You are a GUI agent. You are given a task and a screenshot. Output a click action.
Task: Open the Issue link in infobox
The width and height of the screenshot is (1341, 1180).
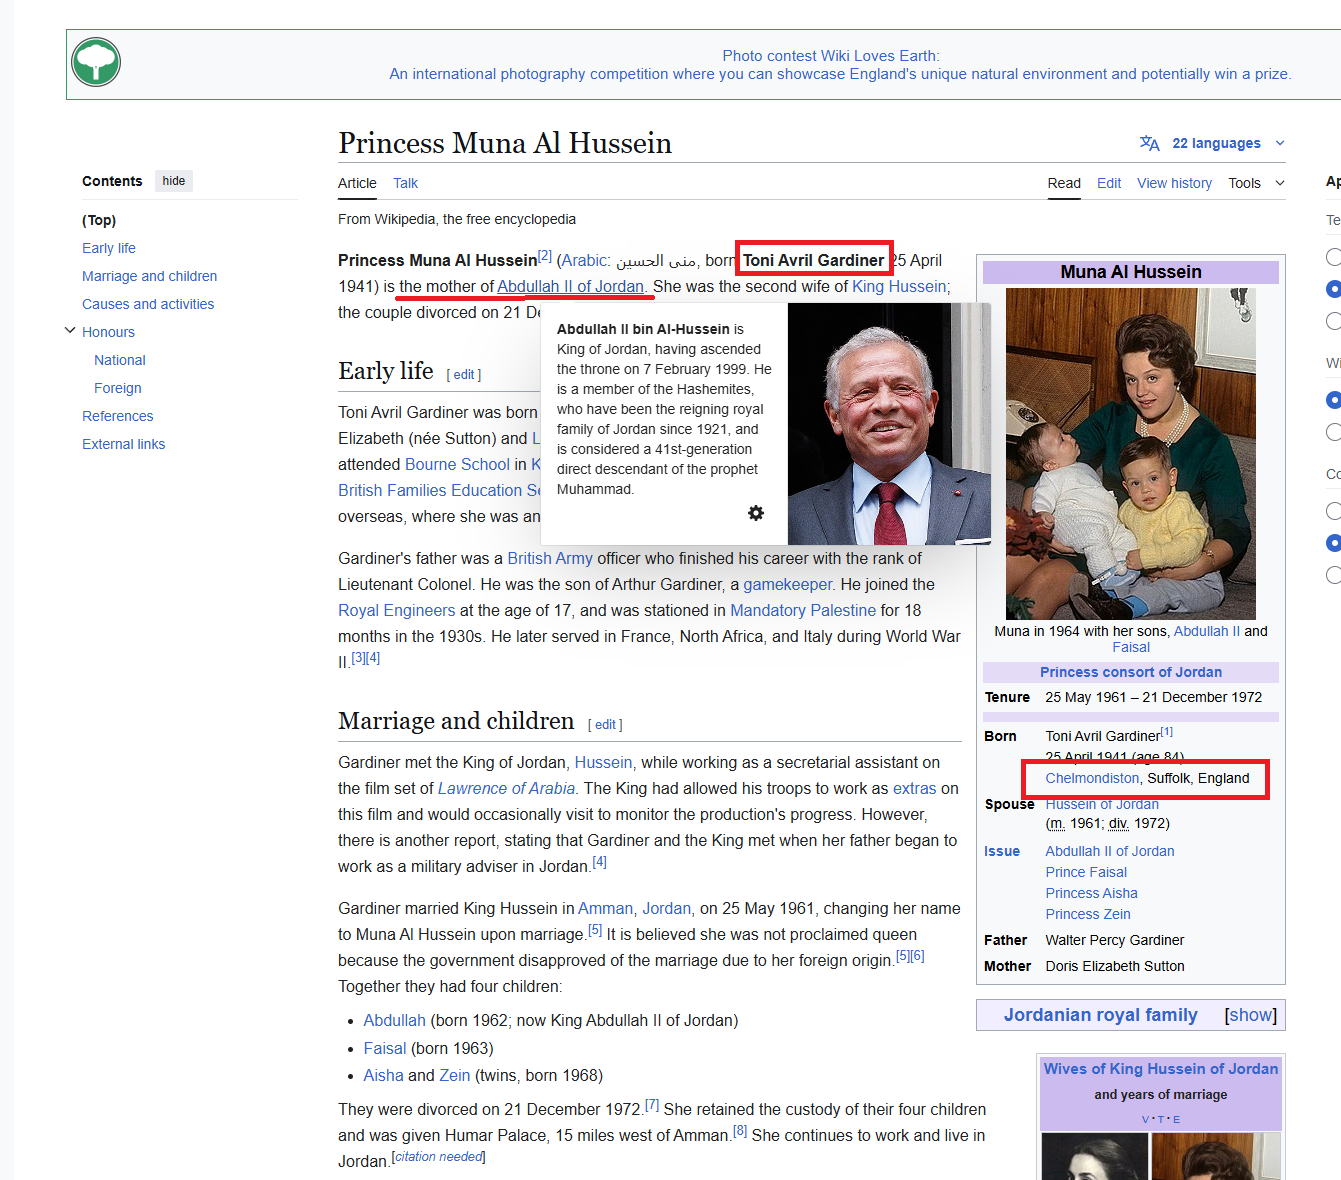tap(1002, 851)
